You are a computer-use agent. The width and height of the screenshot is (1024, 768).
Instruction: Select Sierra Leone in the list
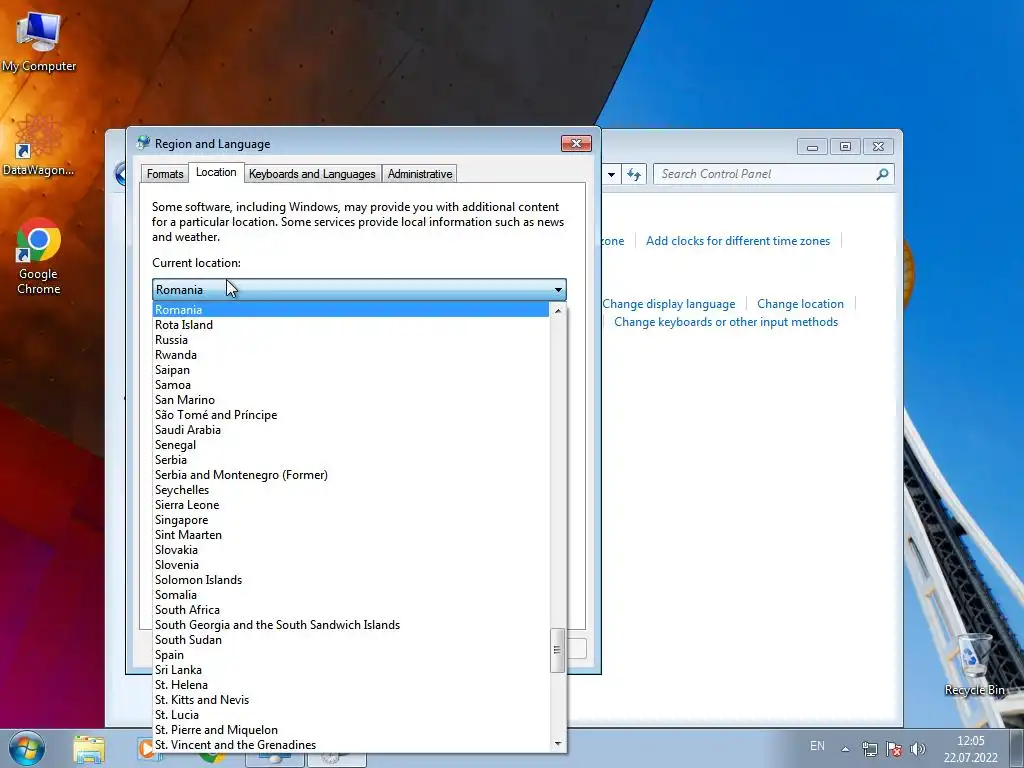[351, 505]
